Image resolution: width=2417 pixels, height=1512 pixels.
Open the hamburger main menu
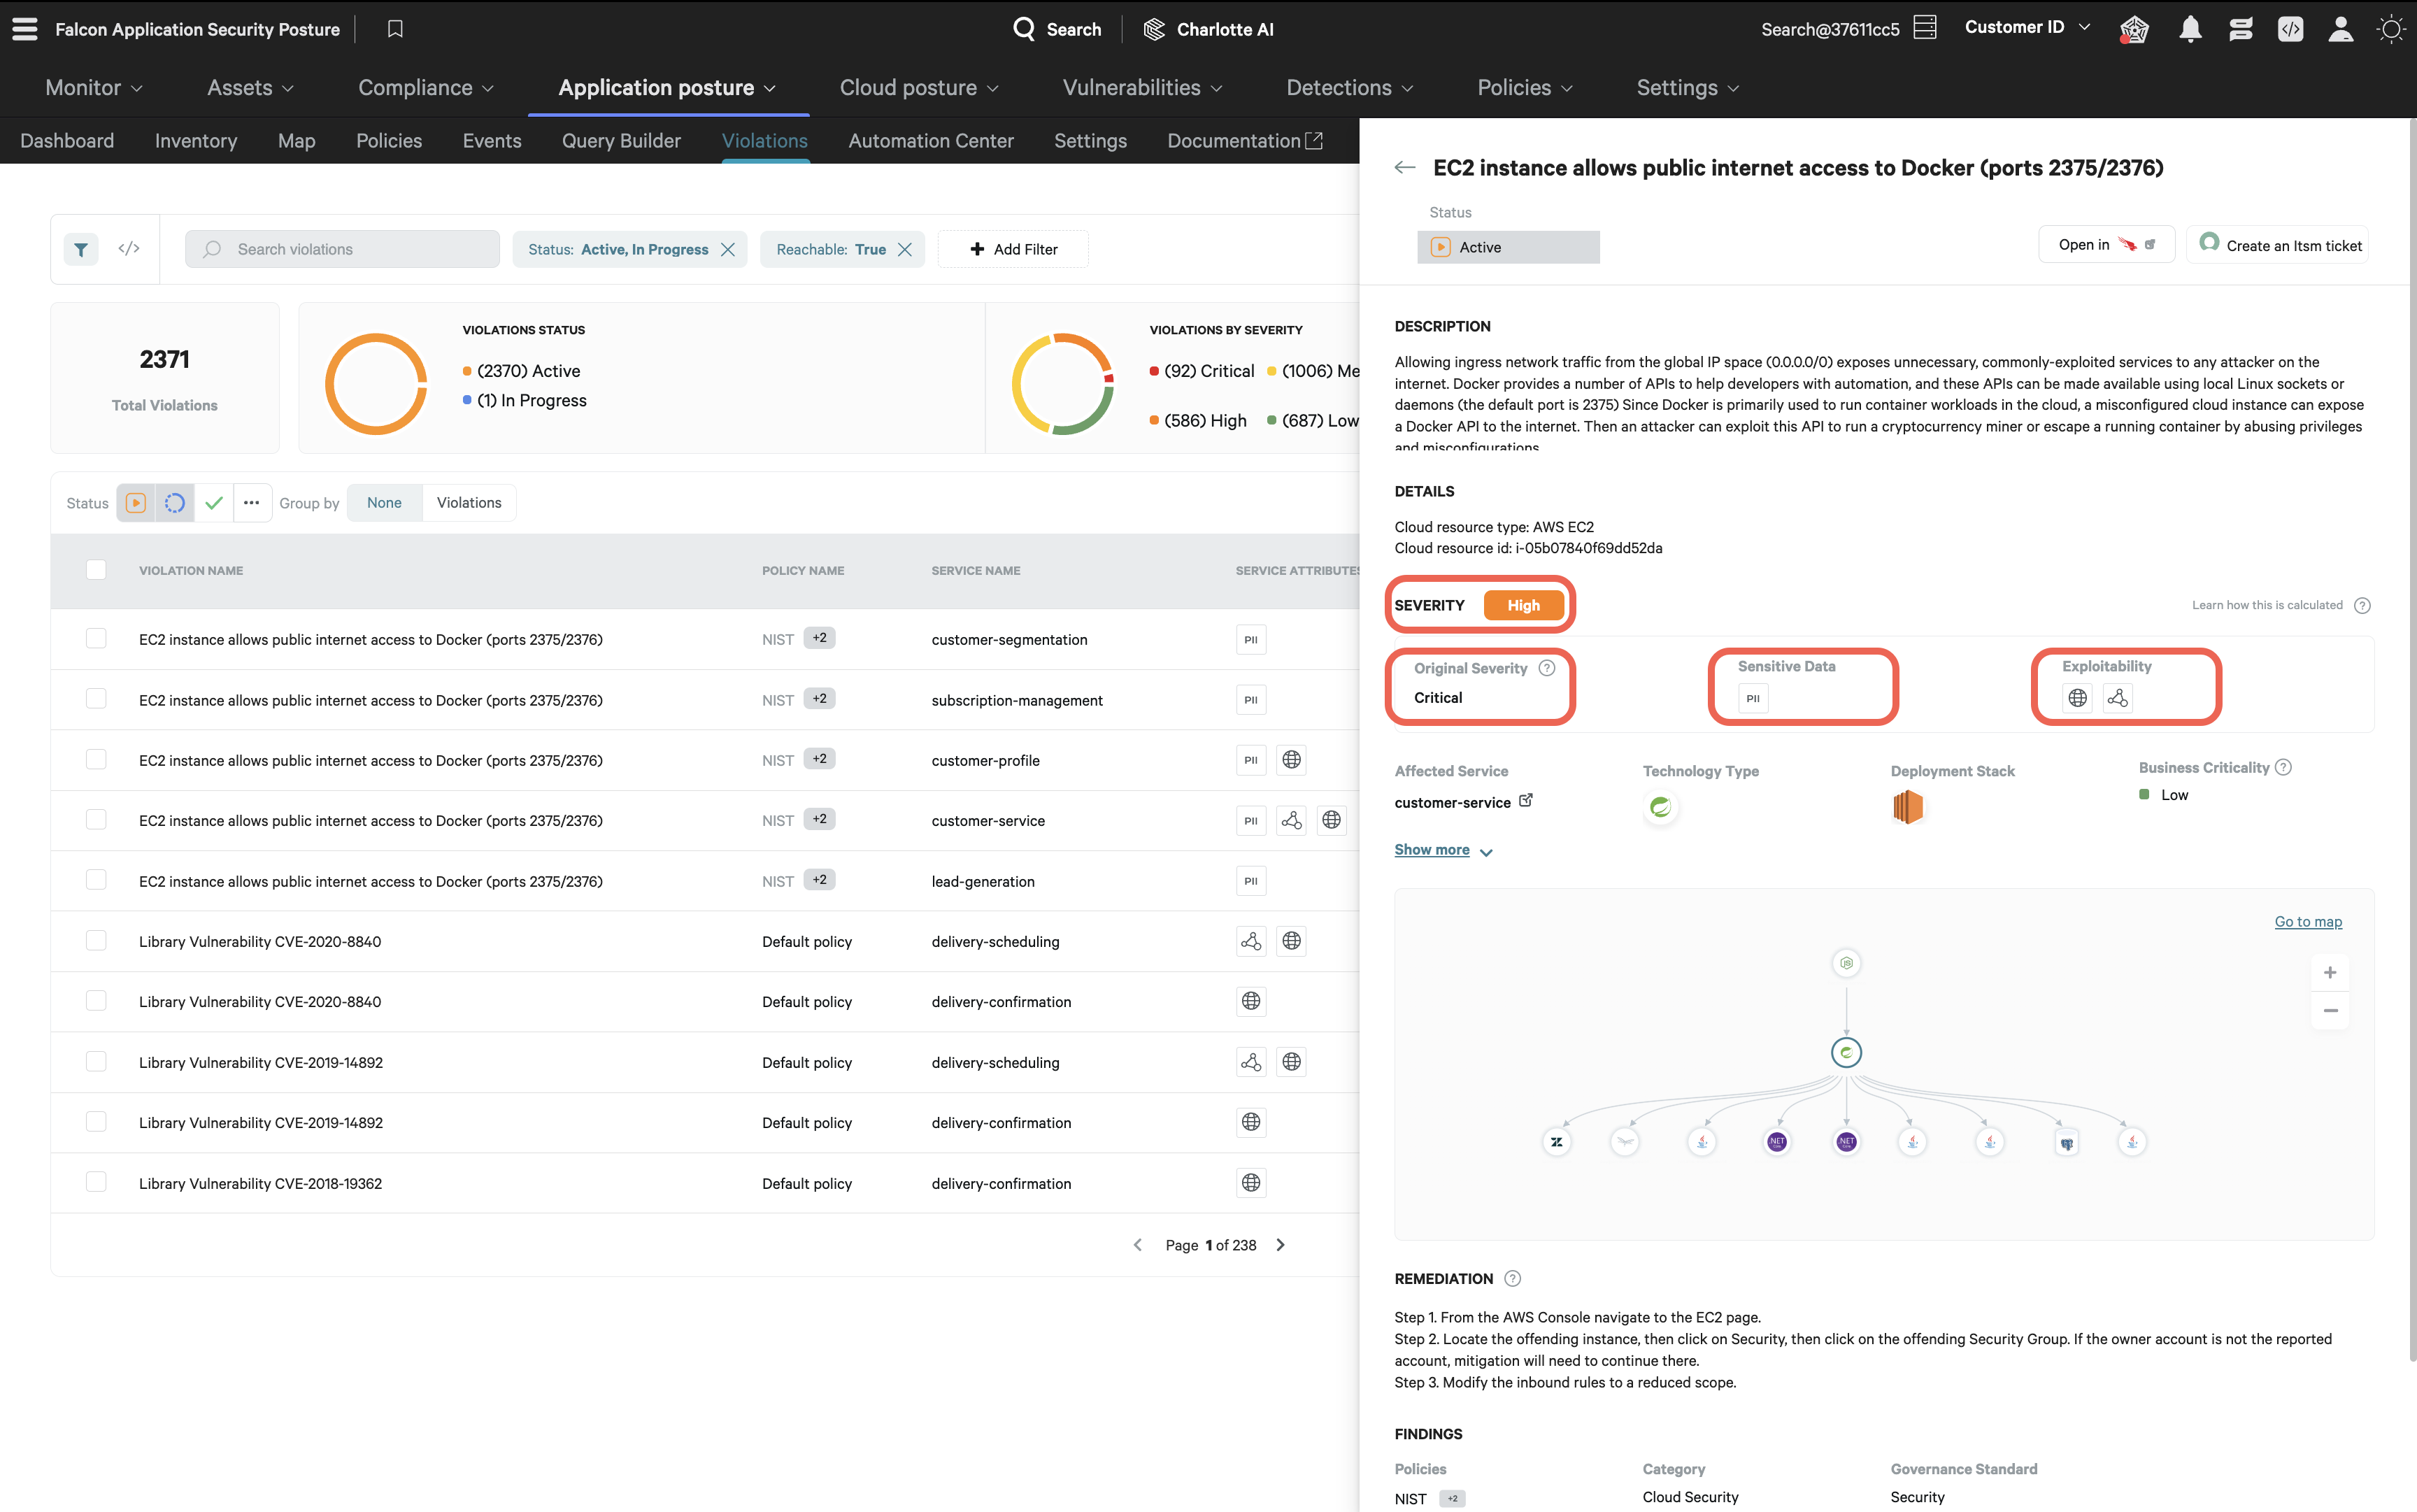click(25, 29)
